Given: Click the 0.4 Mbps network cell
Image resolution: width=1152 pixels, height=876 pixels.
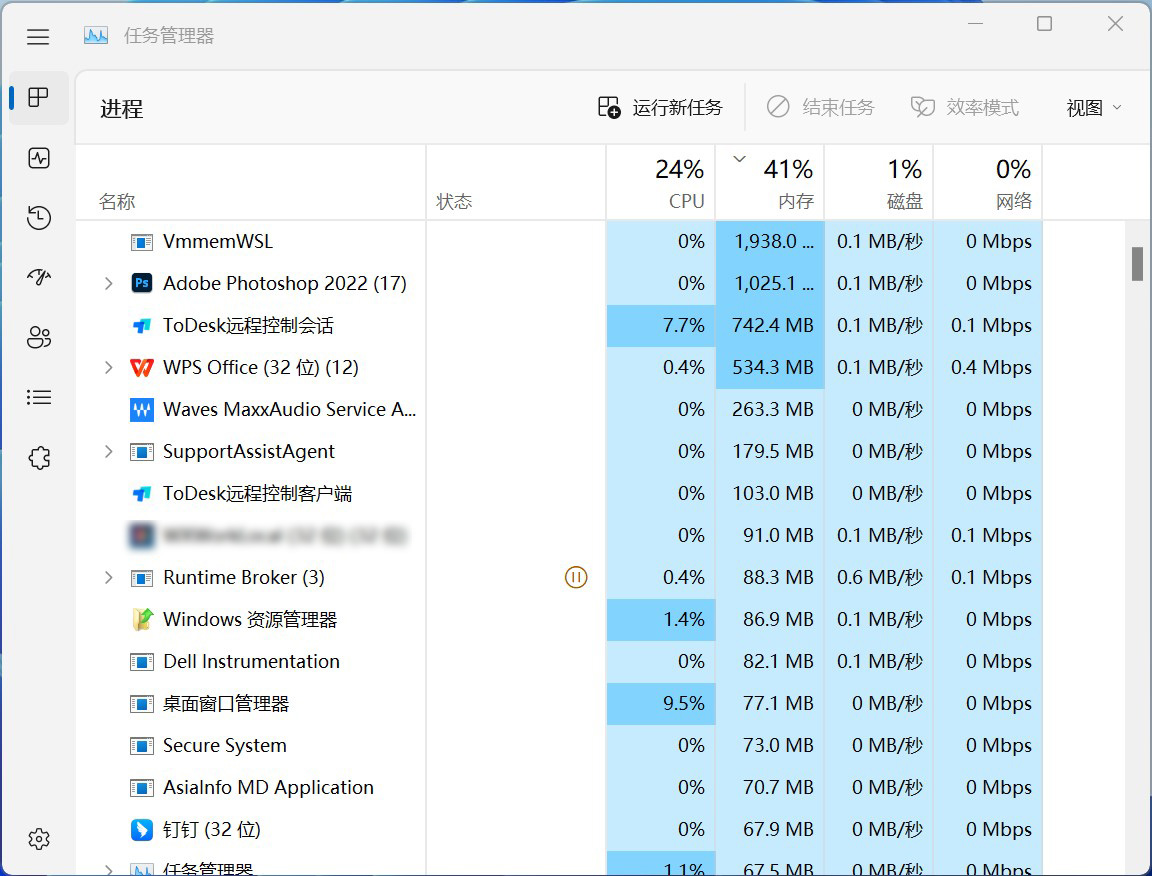Looking at the screenshot, I should (x=987, y=367).
